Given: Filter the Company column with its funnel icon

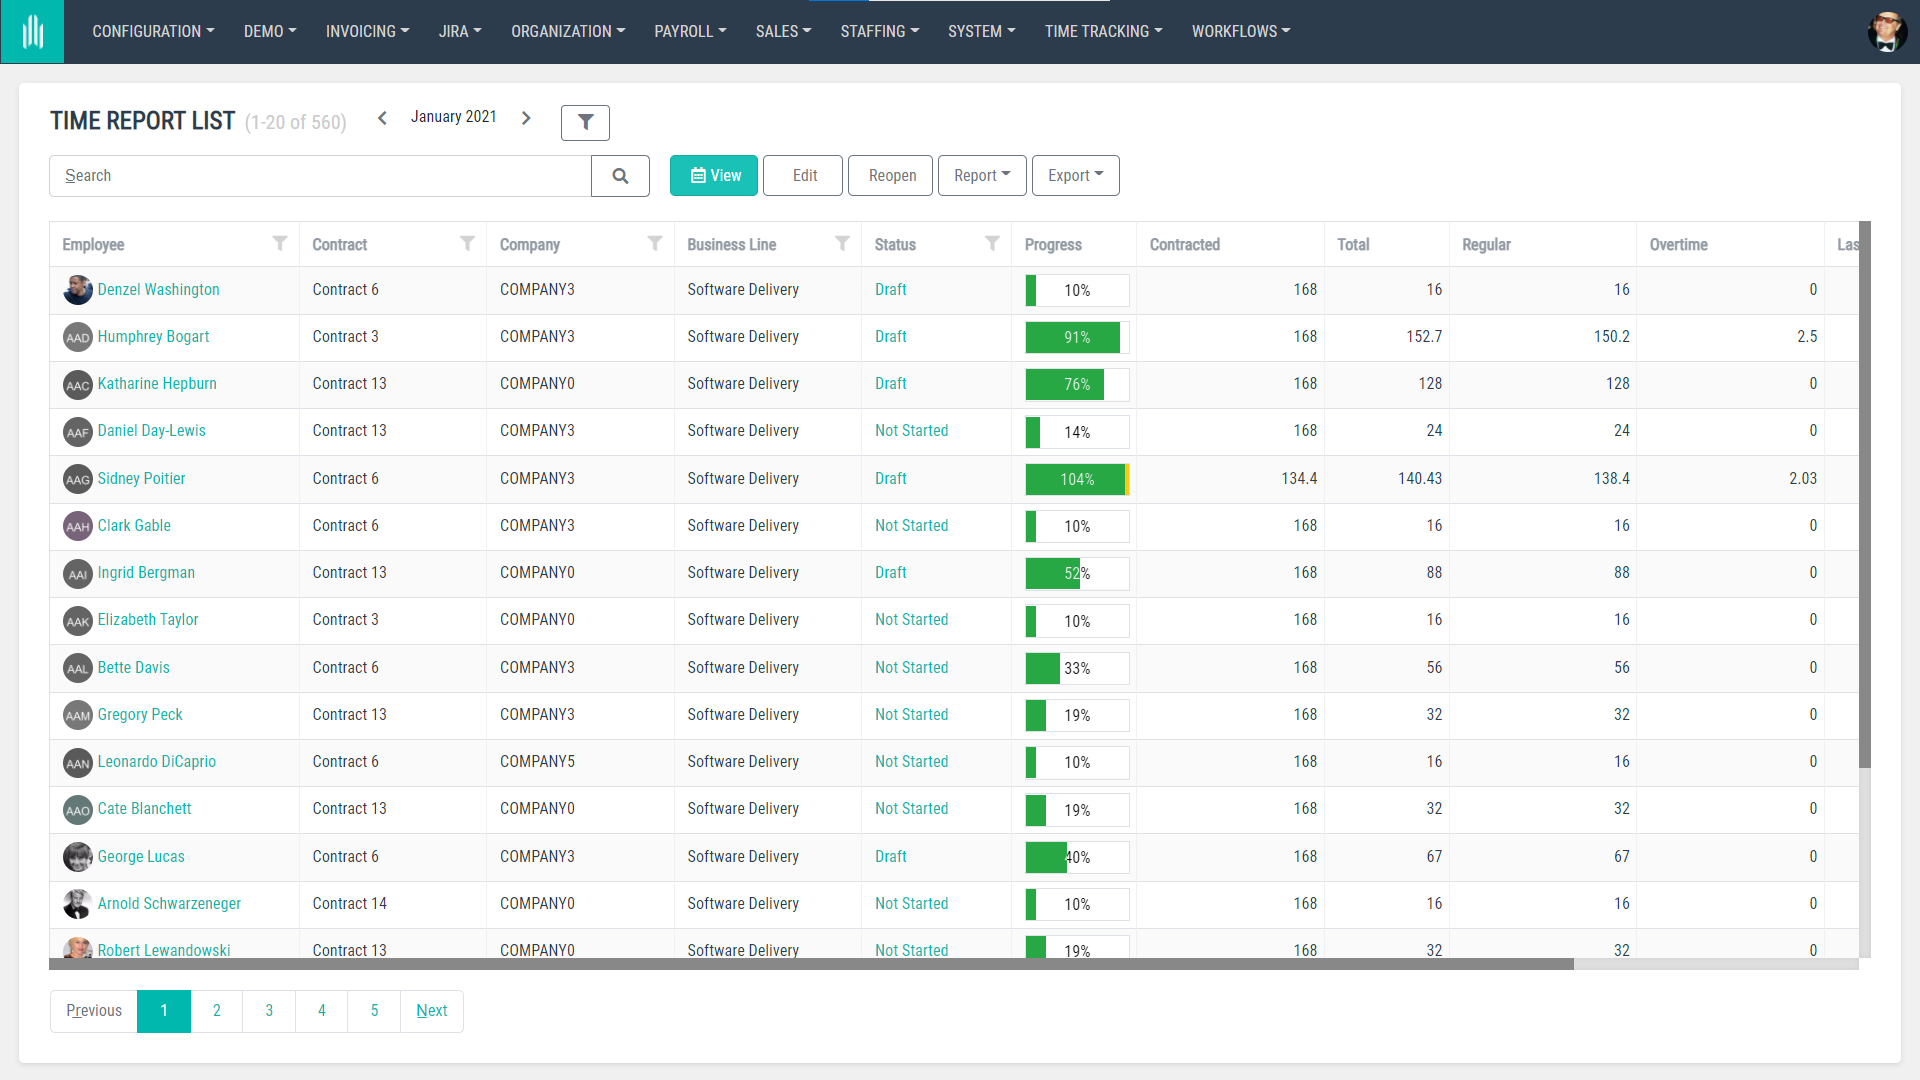Looking at the screenshot, I should tap(655, 243).
